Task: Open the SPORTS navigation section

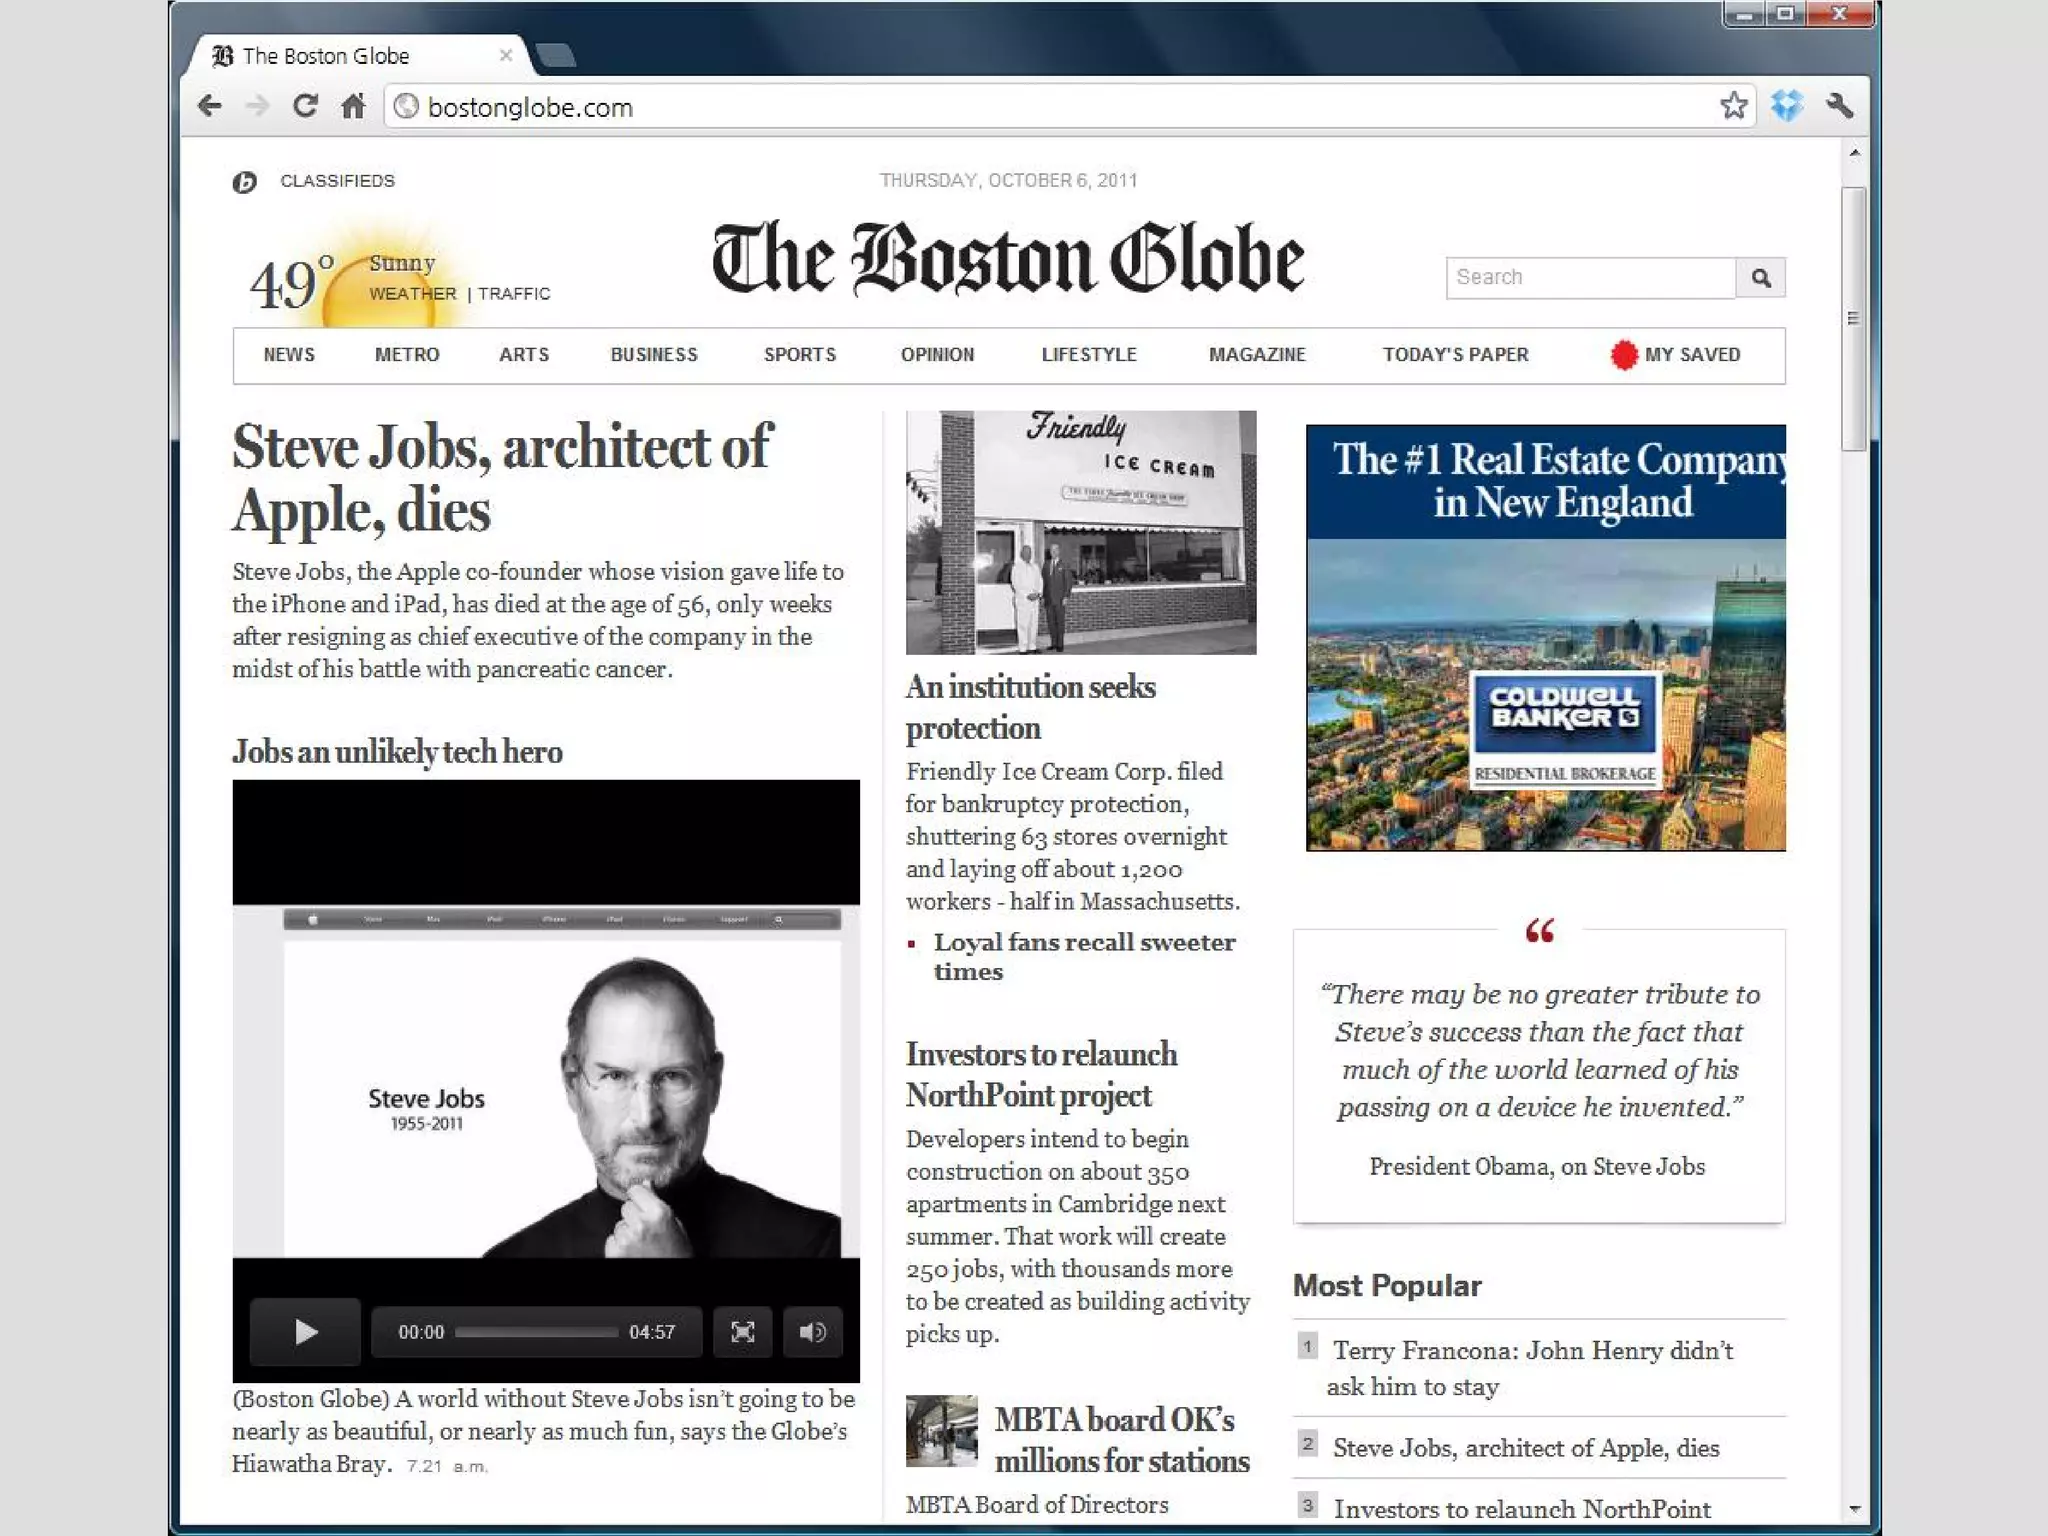Action: [799, 355]
